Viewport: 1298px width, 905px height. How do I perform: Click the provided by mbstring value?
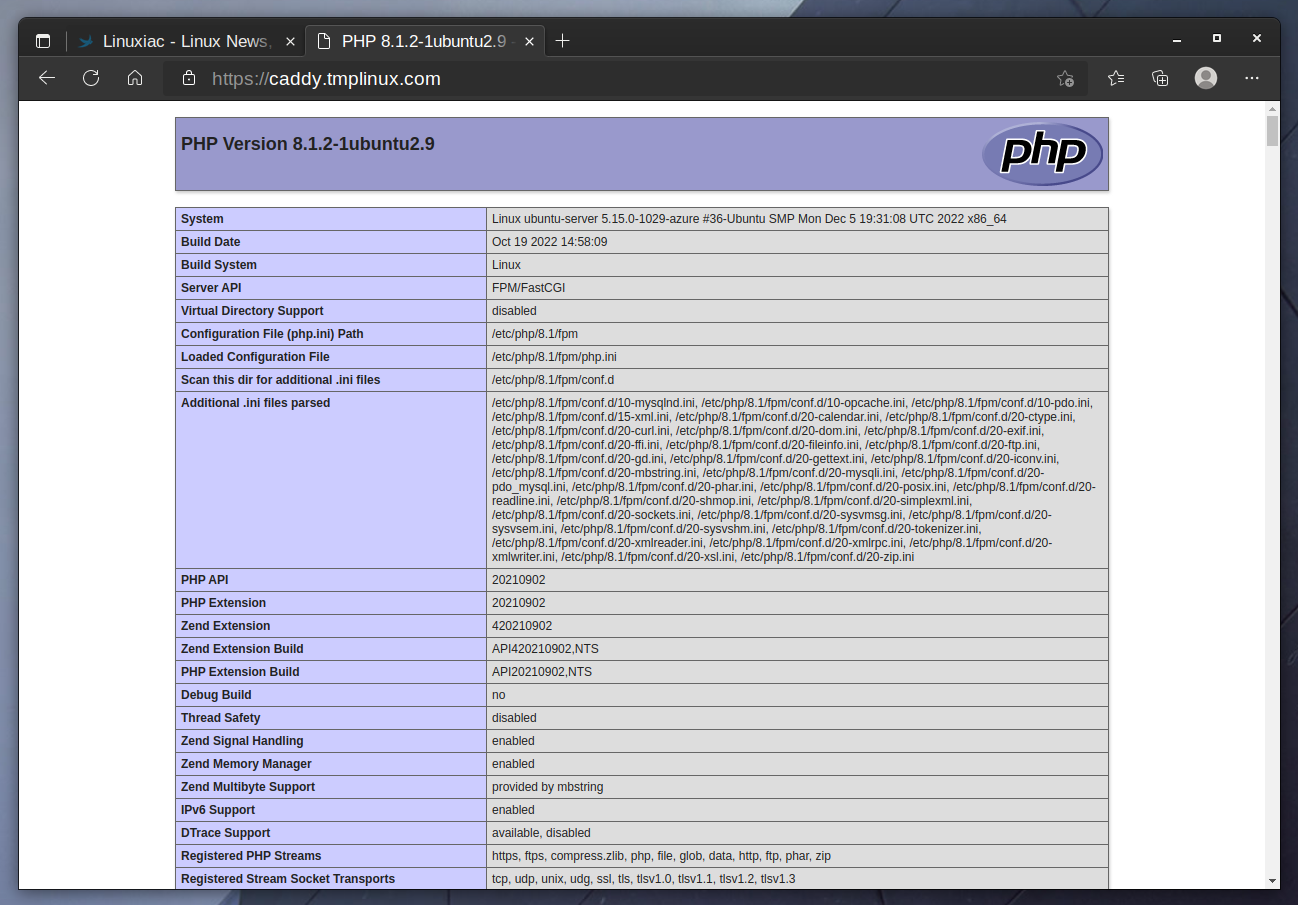548,787
